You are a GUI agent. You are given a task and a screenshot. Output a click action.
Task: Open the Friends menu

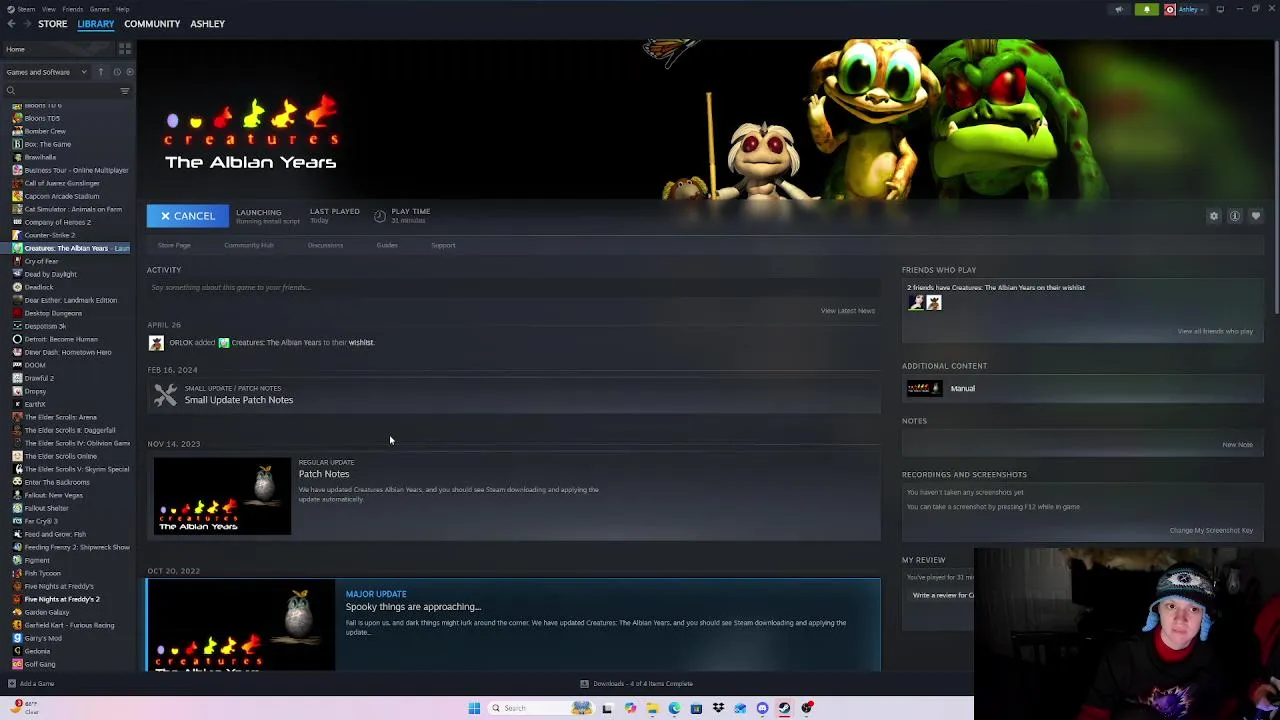pos(73,9)
